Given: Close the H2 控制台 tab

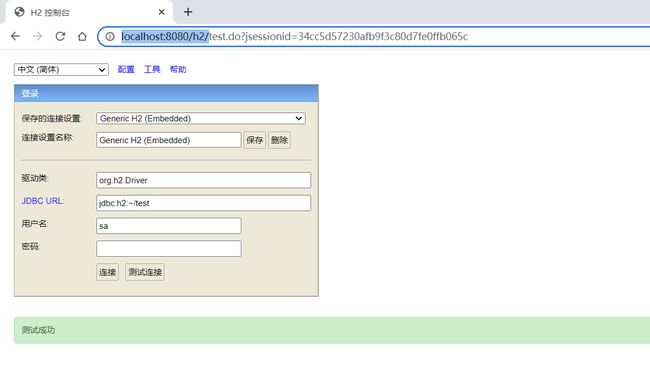Looking at the screenshot, I should pyautogui.click(x=162, y=12).
